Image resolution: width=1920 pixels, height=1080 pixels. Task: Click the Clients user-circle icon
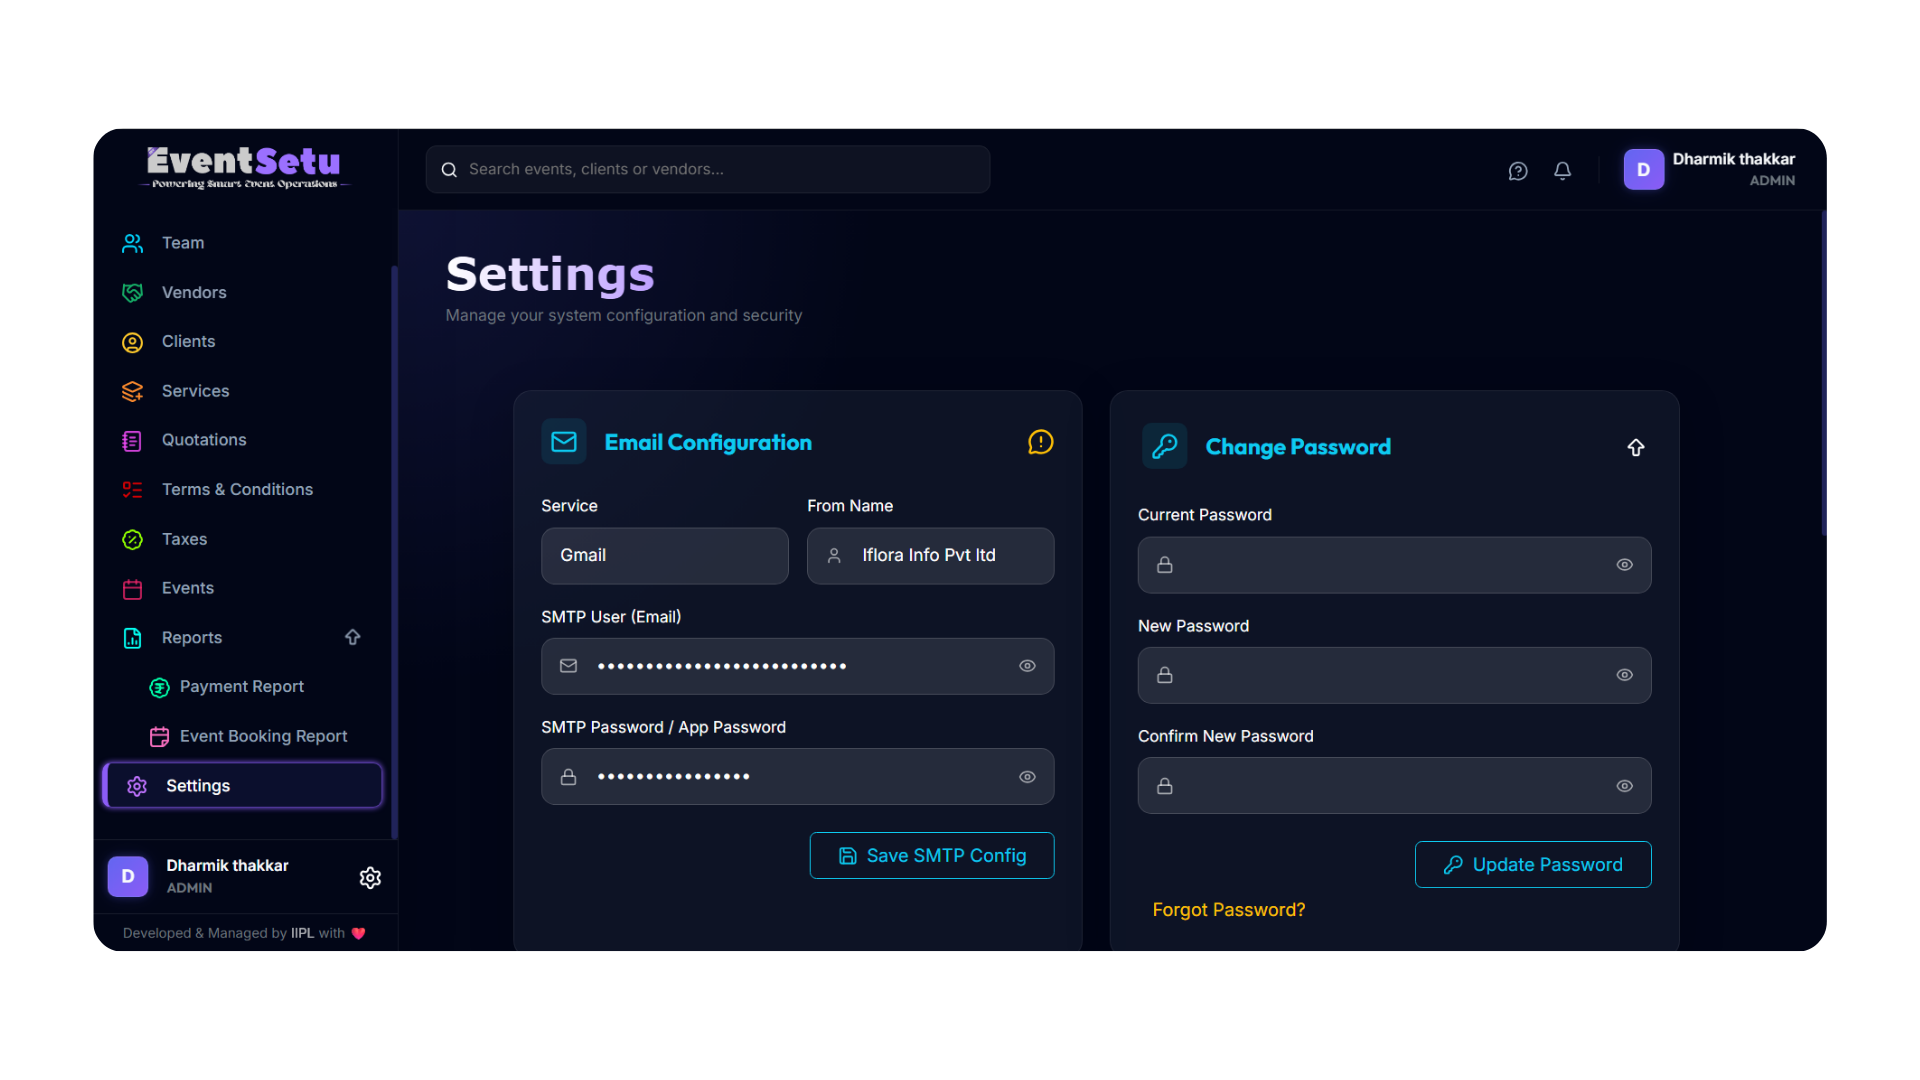[x=132, y=342]
